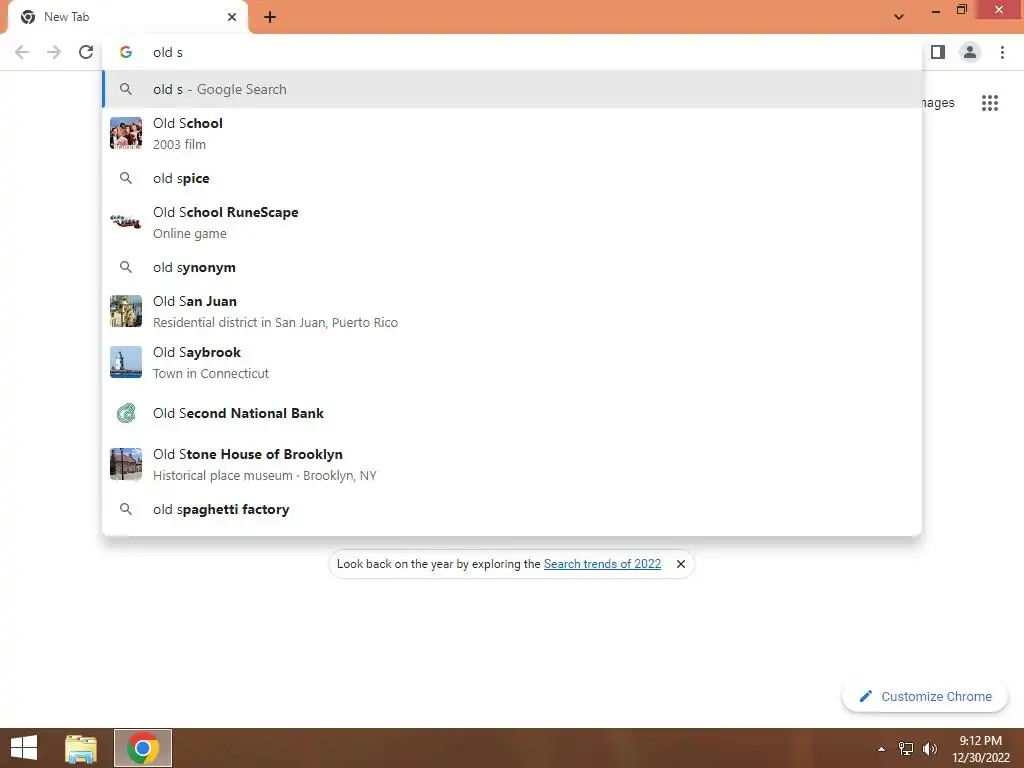Open the side panel icon

[938, 52]
